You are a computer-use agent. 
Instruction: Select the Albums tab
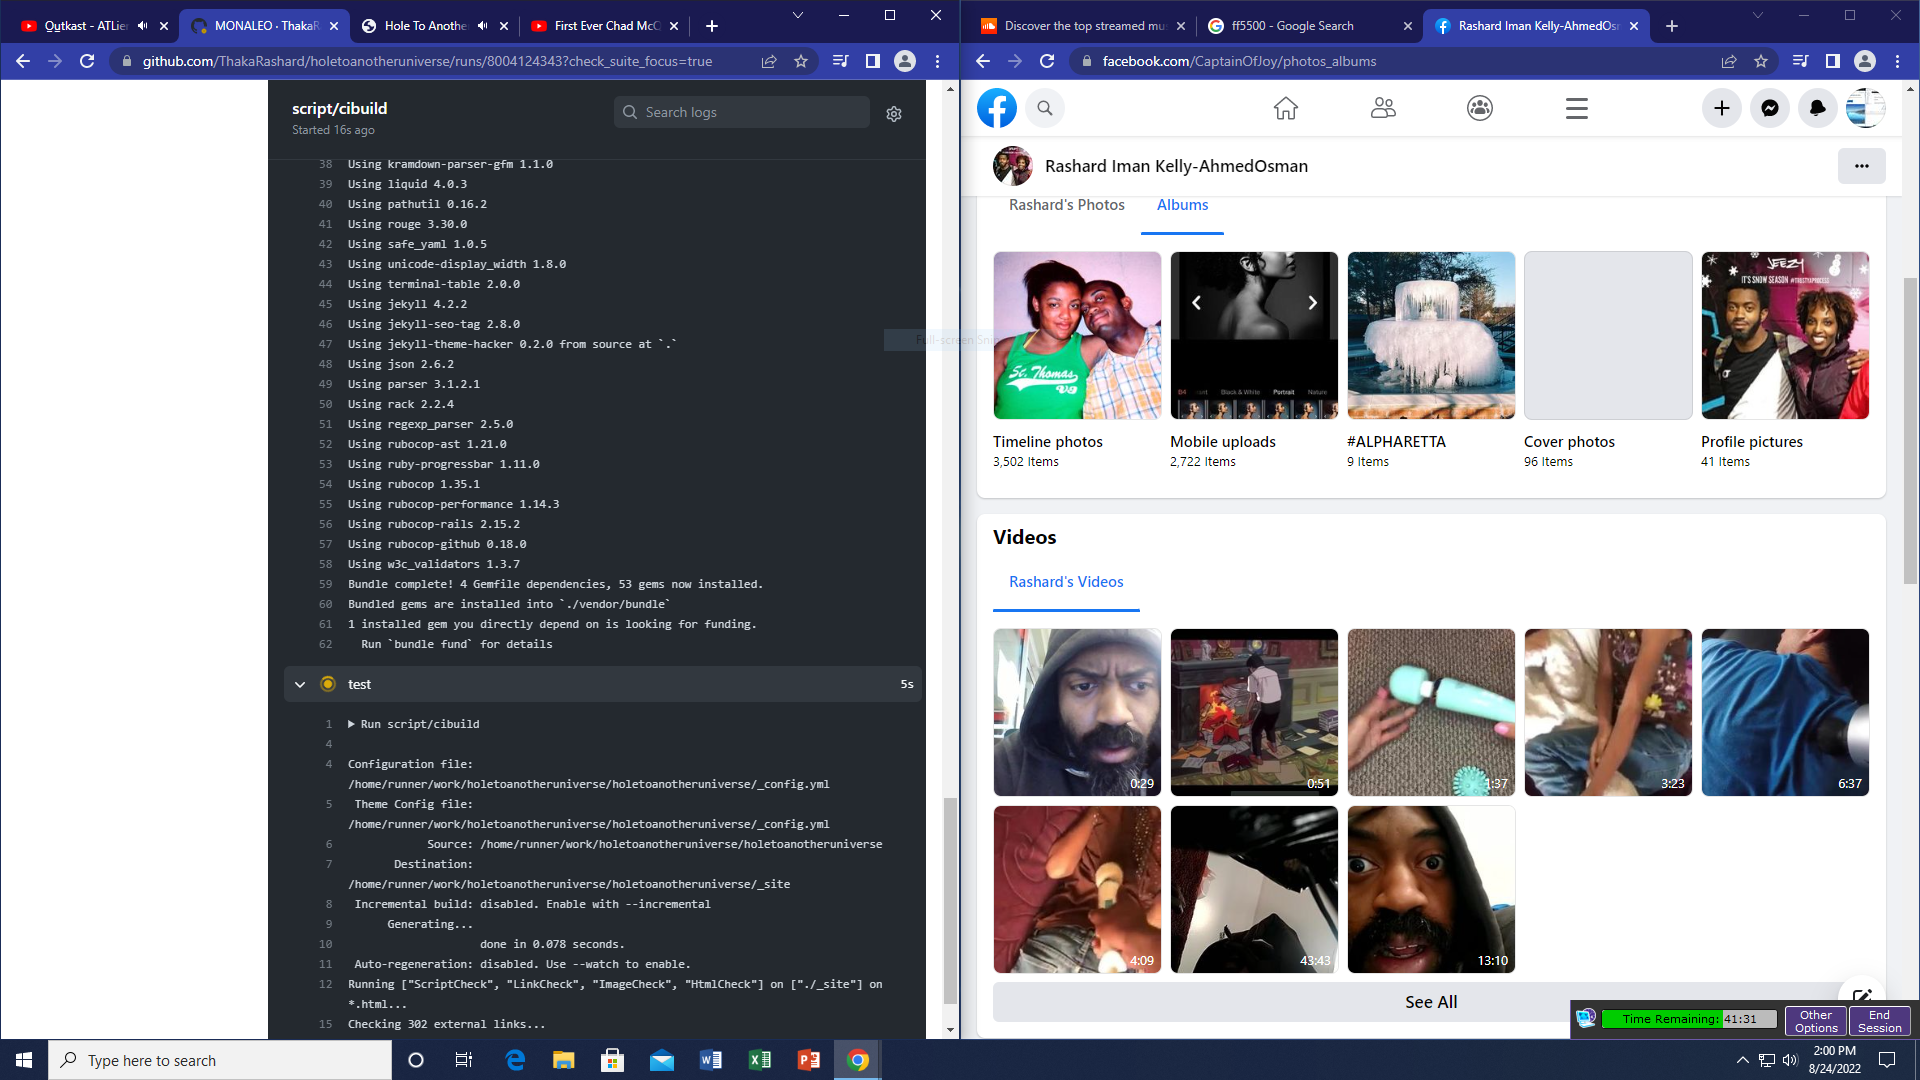[1182, 205]
